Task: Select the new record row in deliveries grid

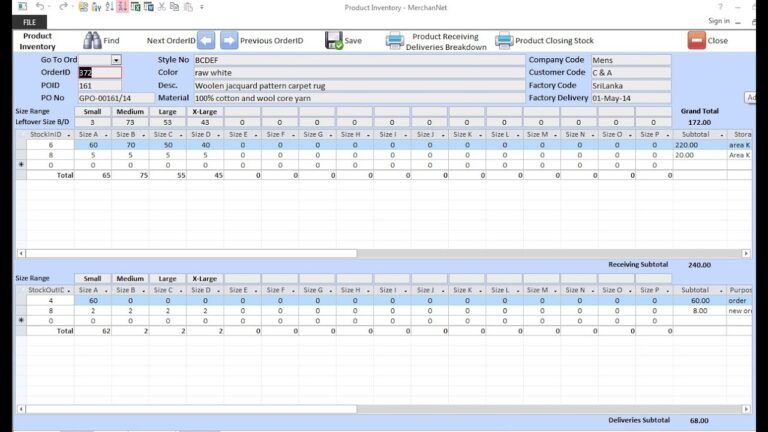Action: coord(22,320)
